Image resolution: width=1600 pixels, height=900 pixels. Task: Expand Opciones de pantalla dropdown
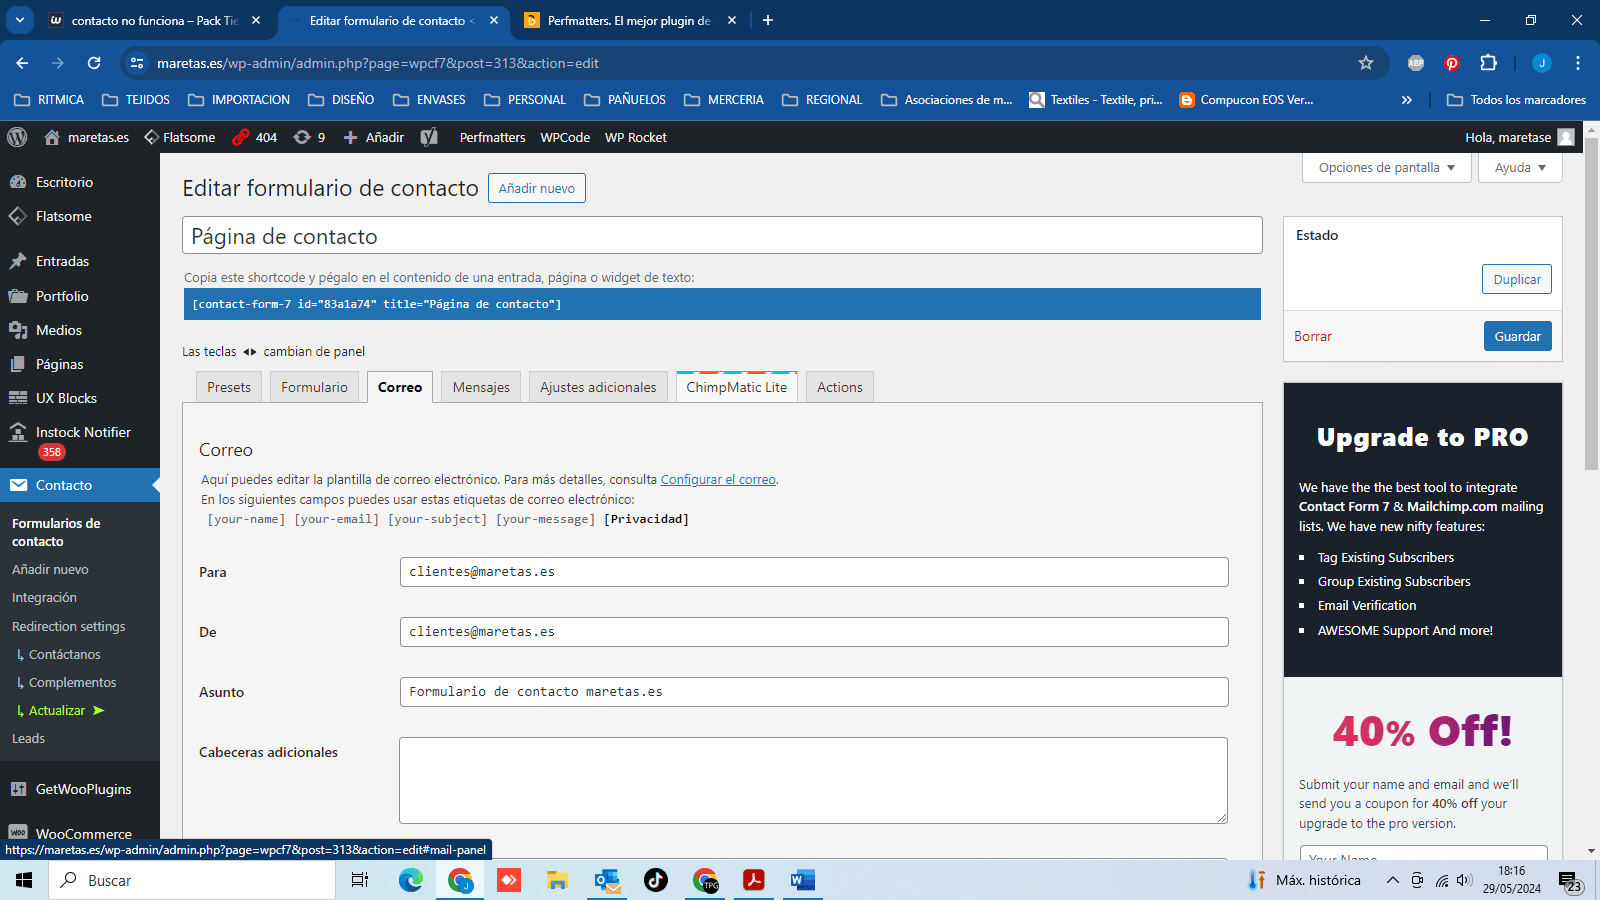1387,167
